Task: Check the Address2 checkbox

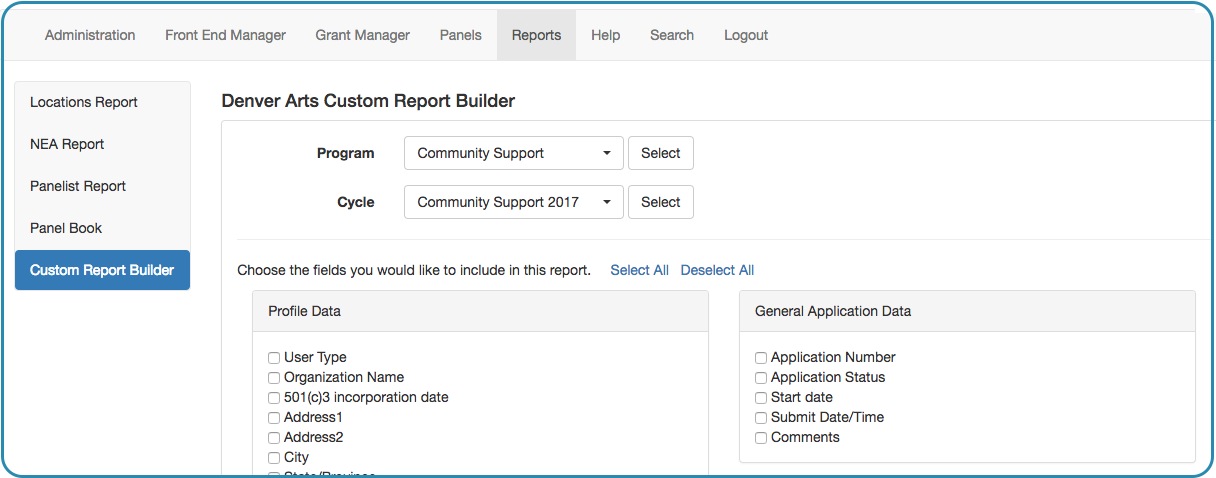Action: (x=274, y=438)
